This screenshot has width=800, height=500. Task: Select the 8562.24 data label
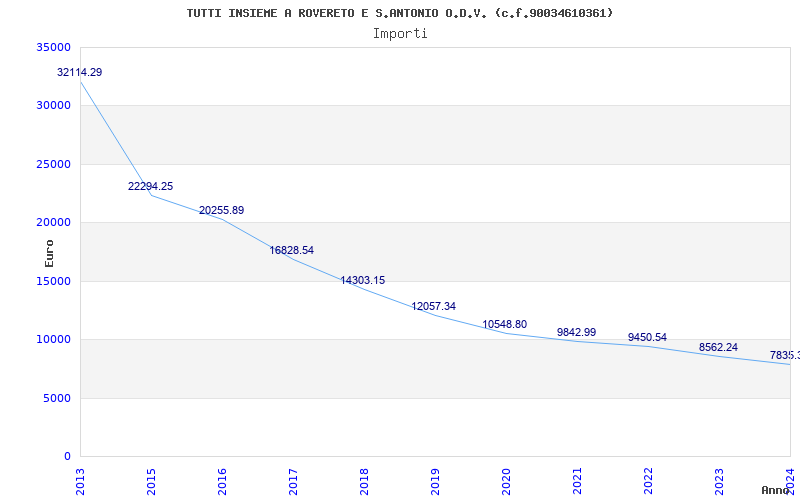point(718,347)
